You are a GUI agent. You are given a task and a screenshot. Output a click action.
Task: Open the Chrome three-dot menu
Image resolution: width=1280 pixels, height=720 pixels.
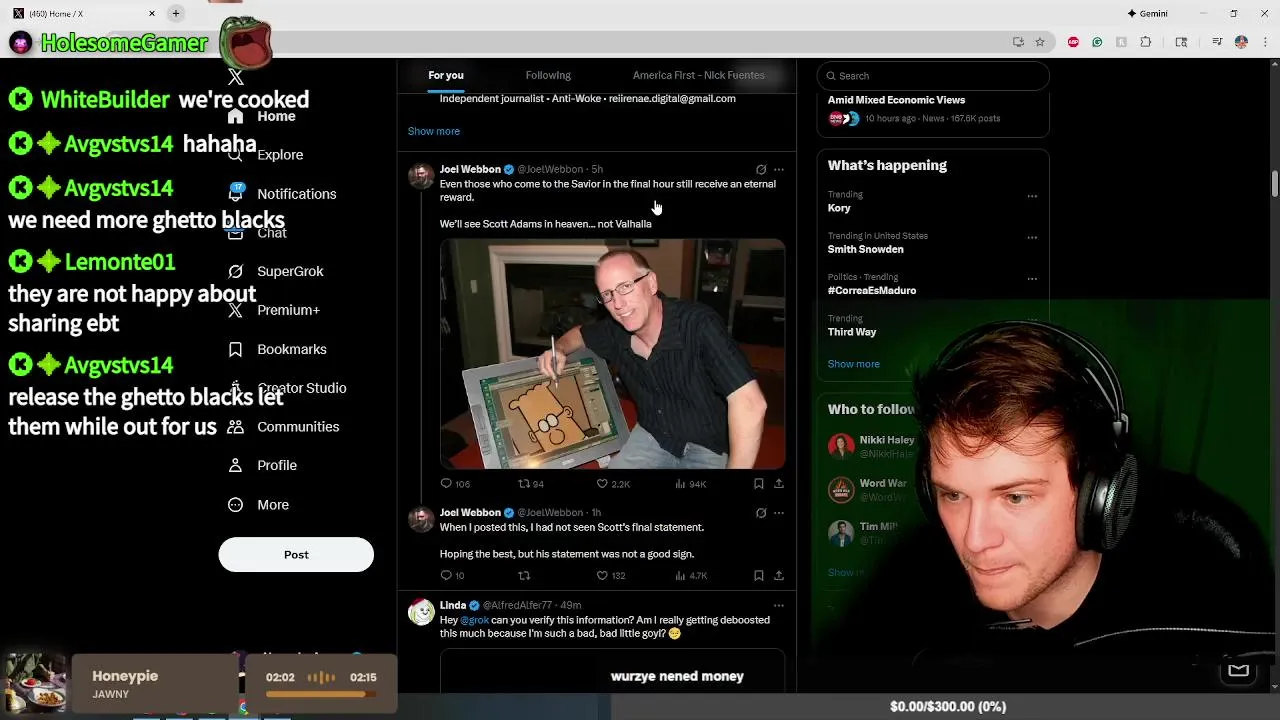[1265, 42]
